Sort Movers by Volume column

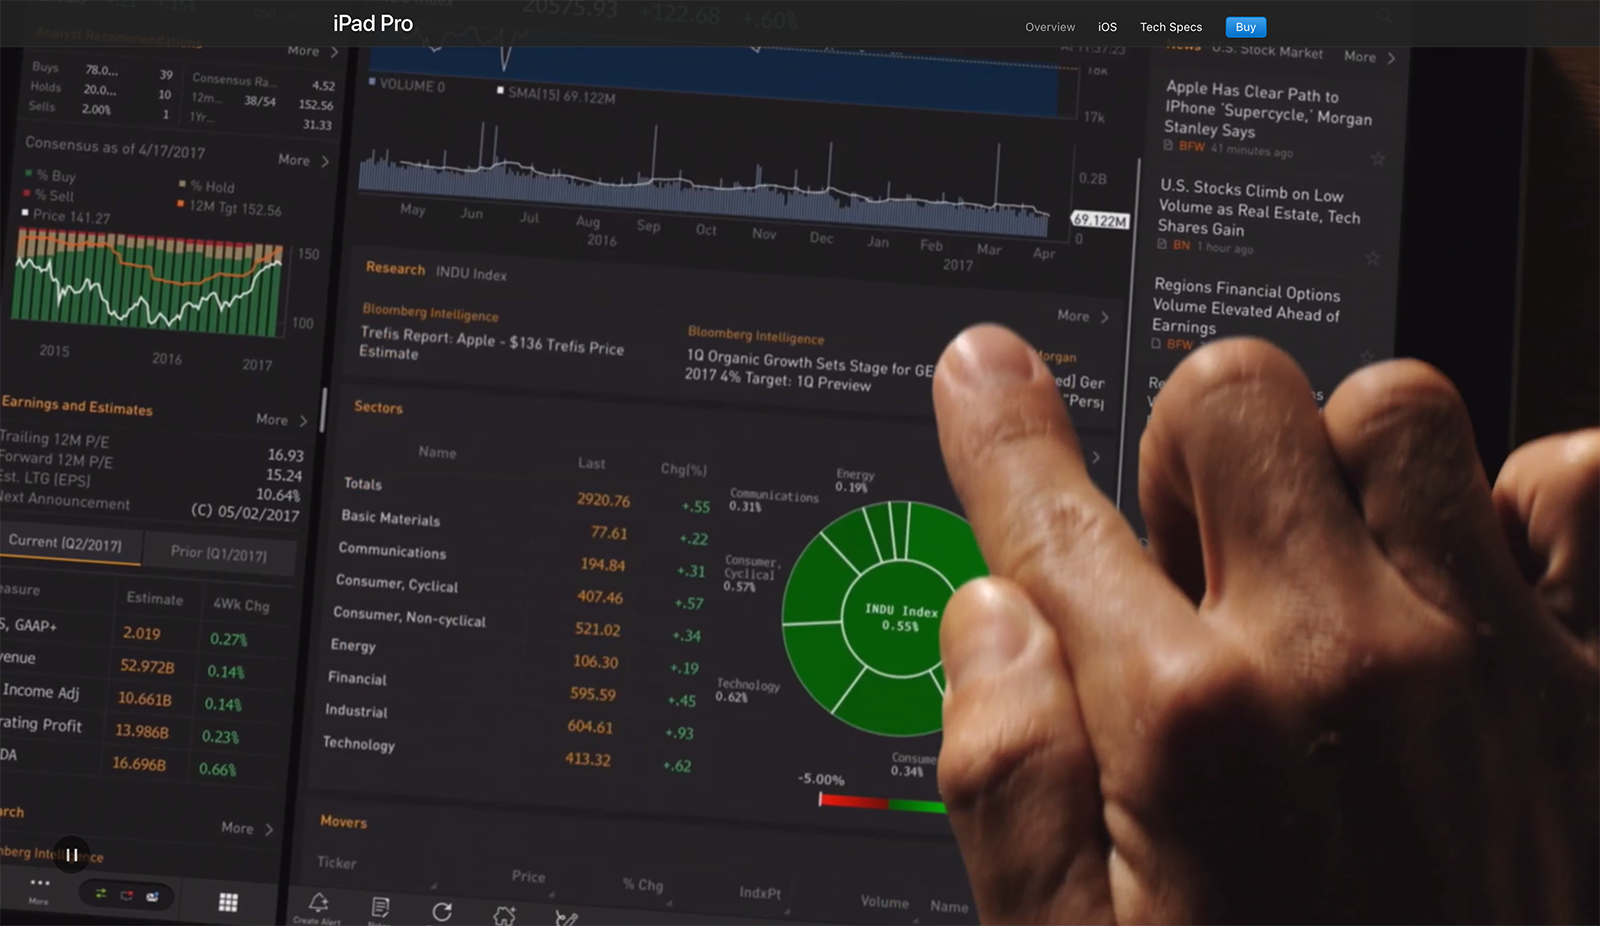[885, 901]
